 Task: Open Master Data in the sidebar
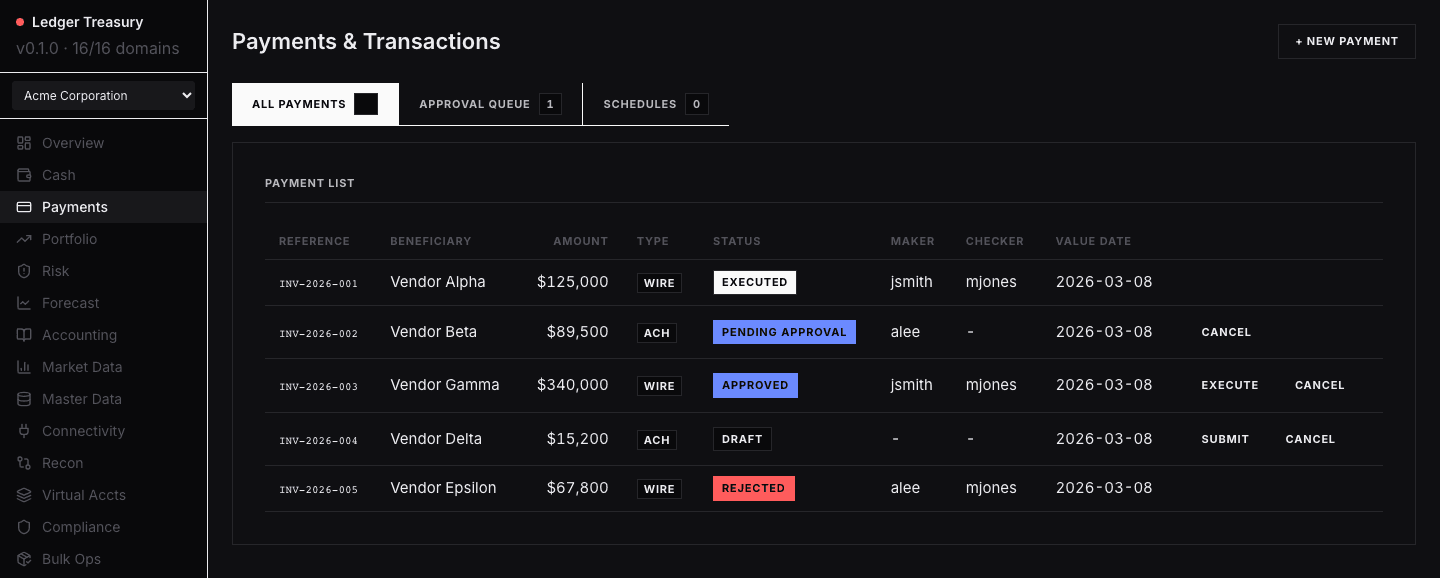104,399
